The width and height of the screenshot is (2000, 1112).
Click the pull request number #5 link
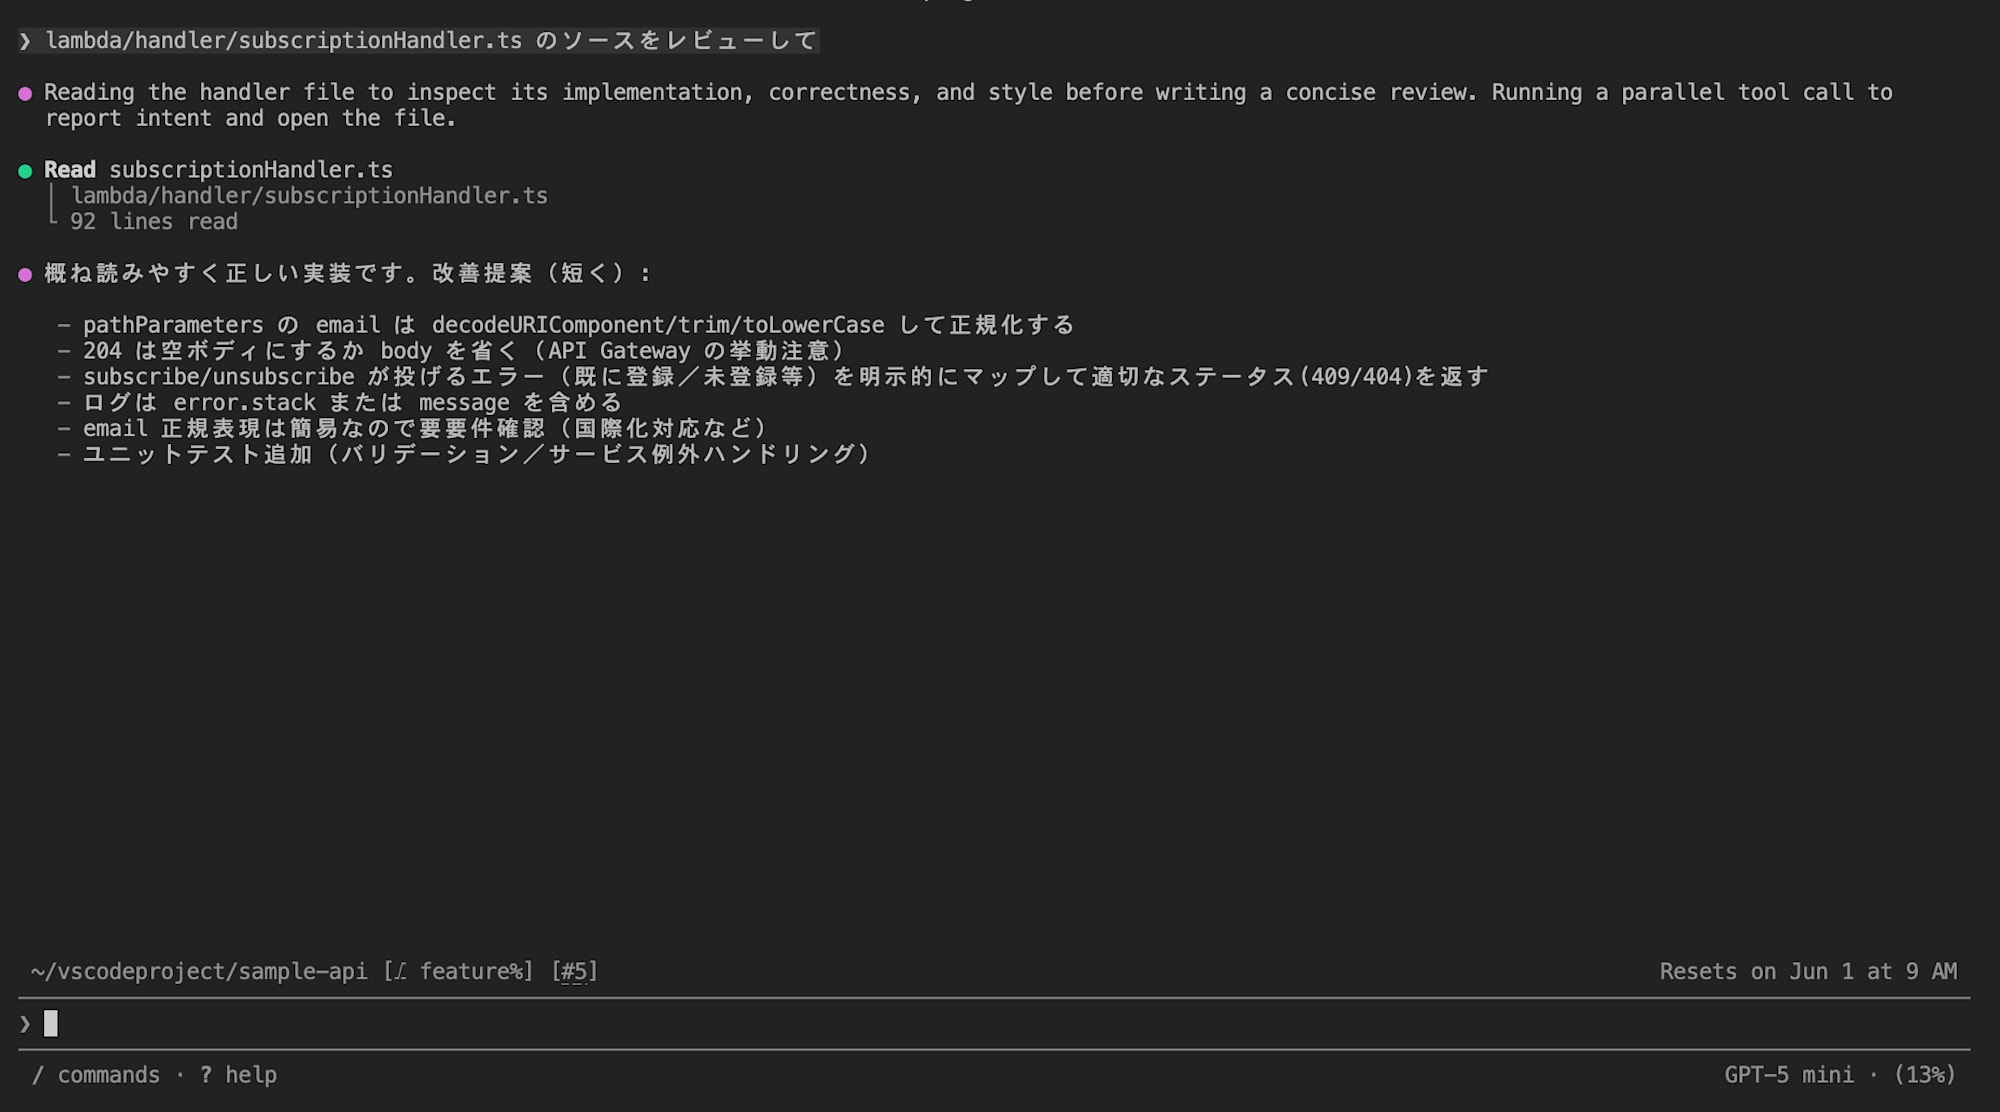coord(574,972)
